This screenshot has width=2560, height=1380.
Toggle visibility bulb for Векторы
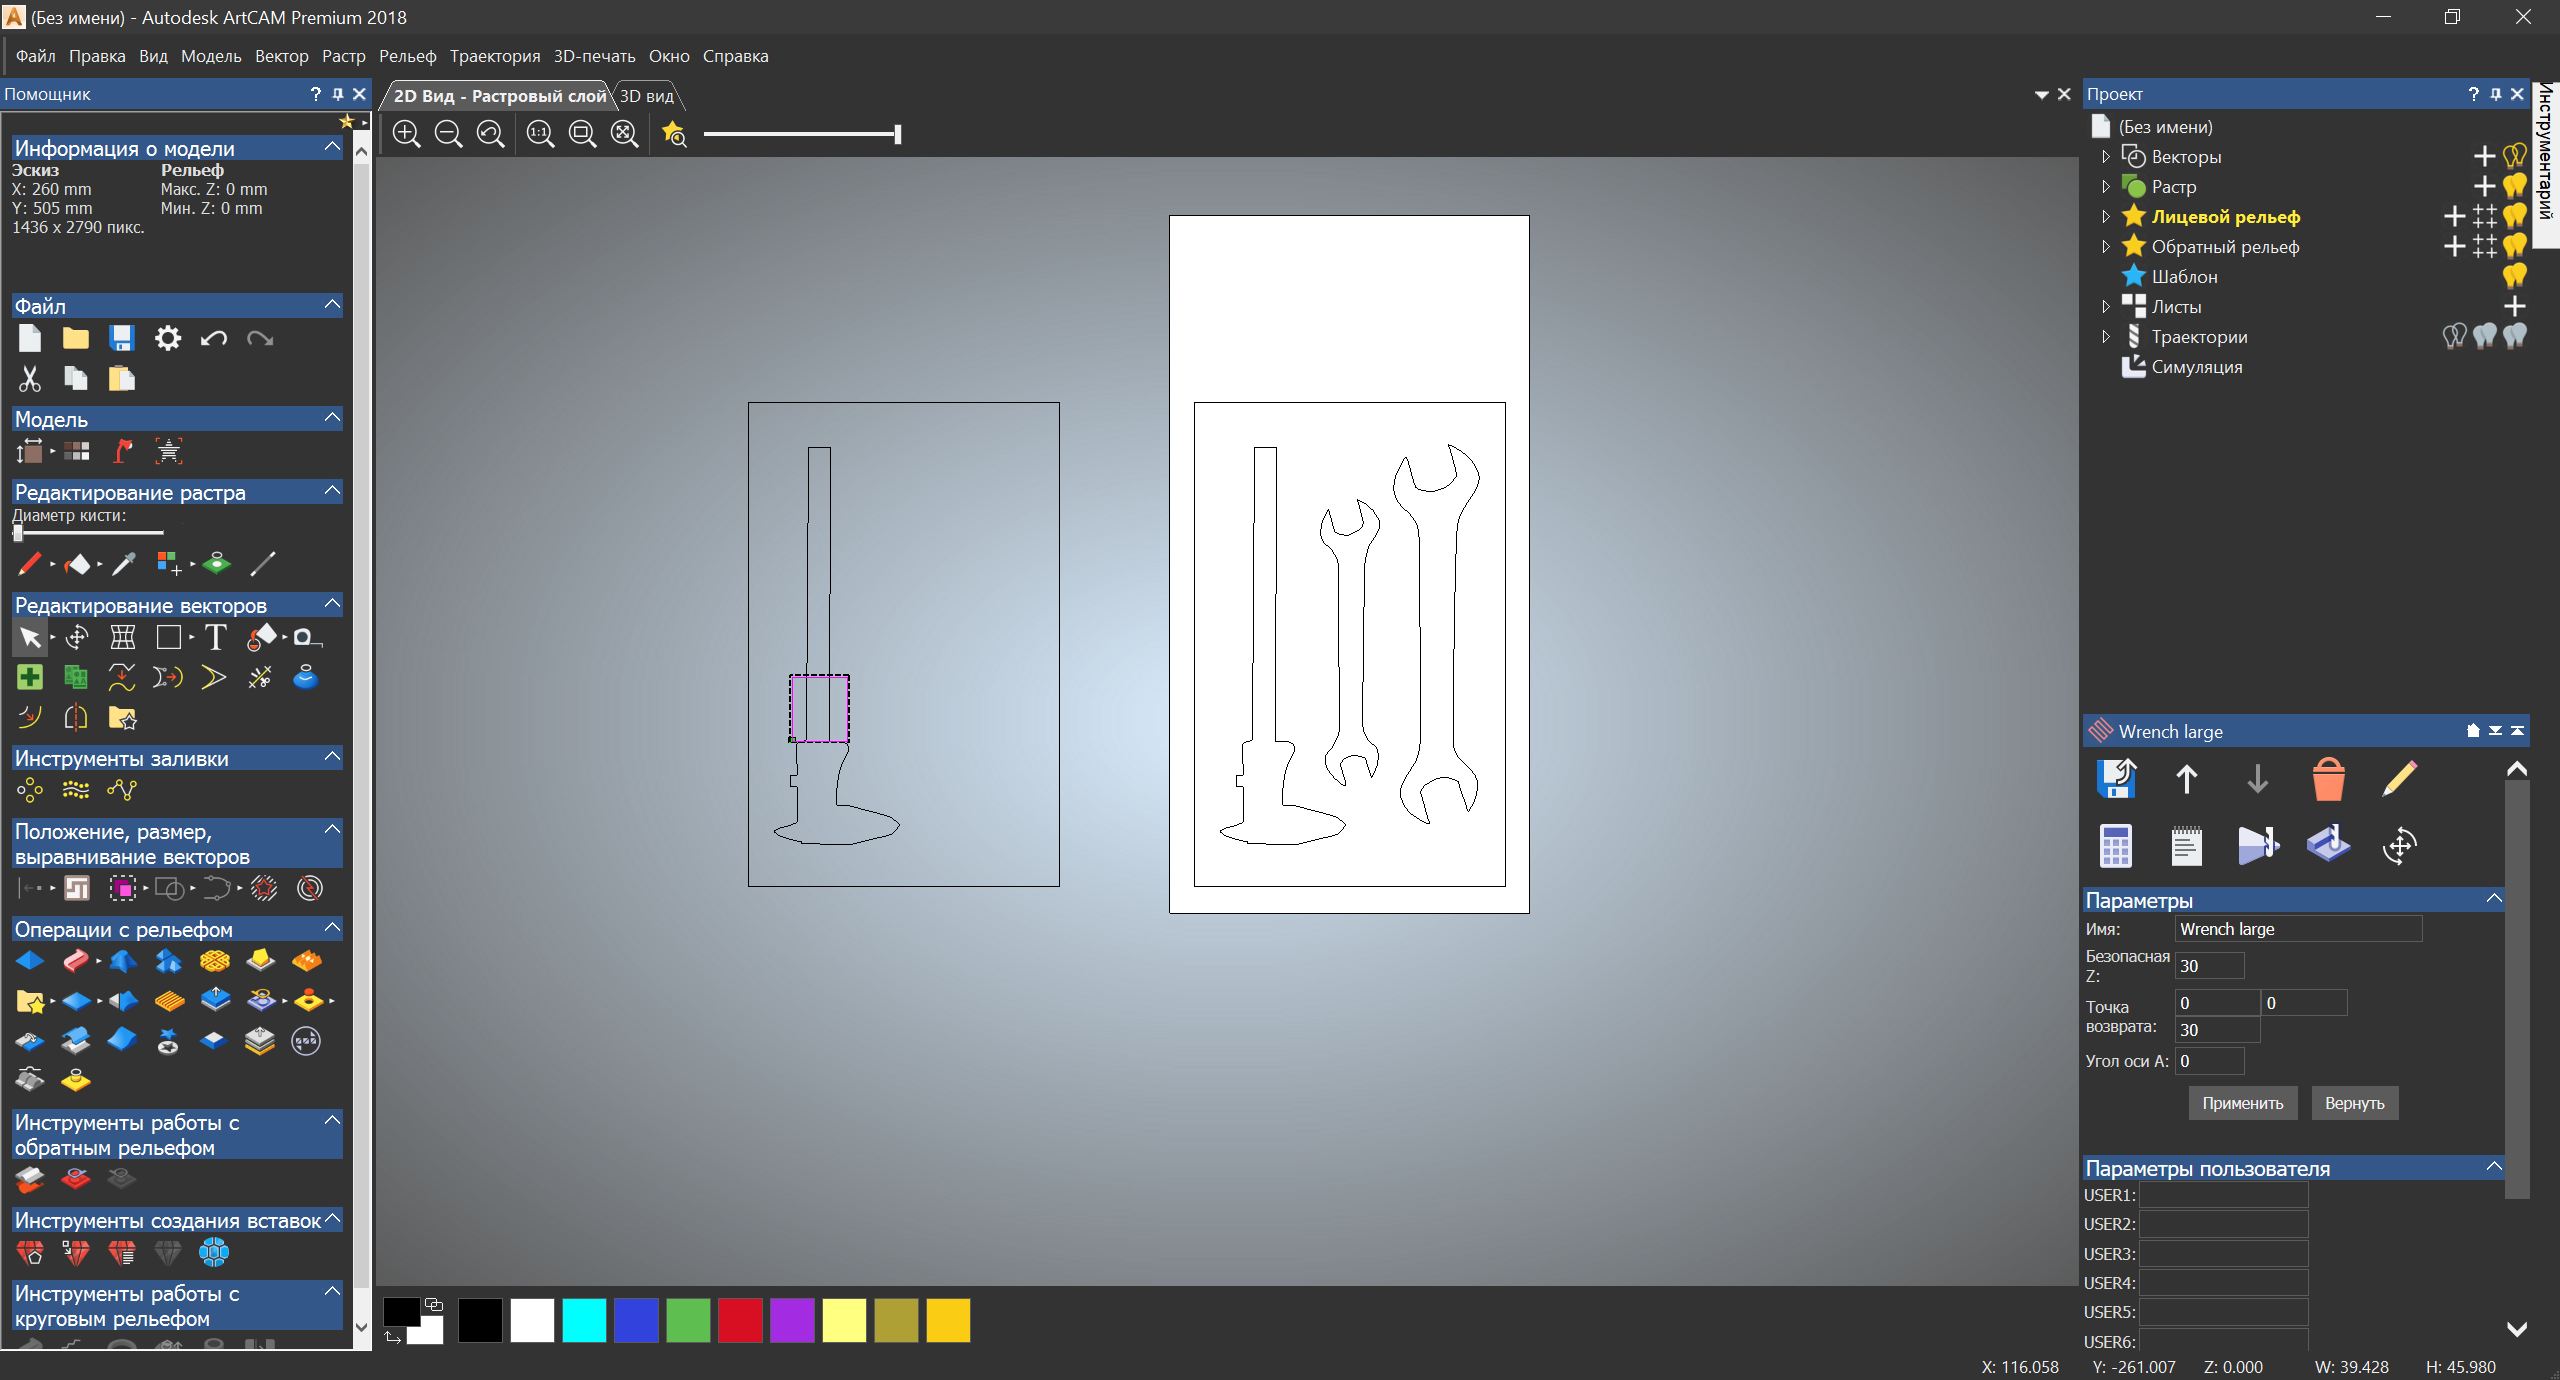click(2515, 157)
